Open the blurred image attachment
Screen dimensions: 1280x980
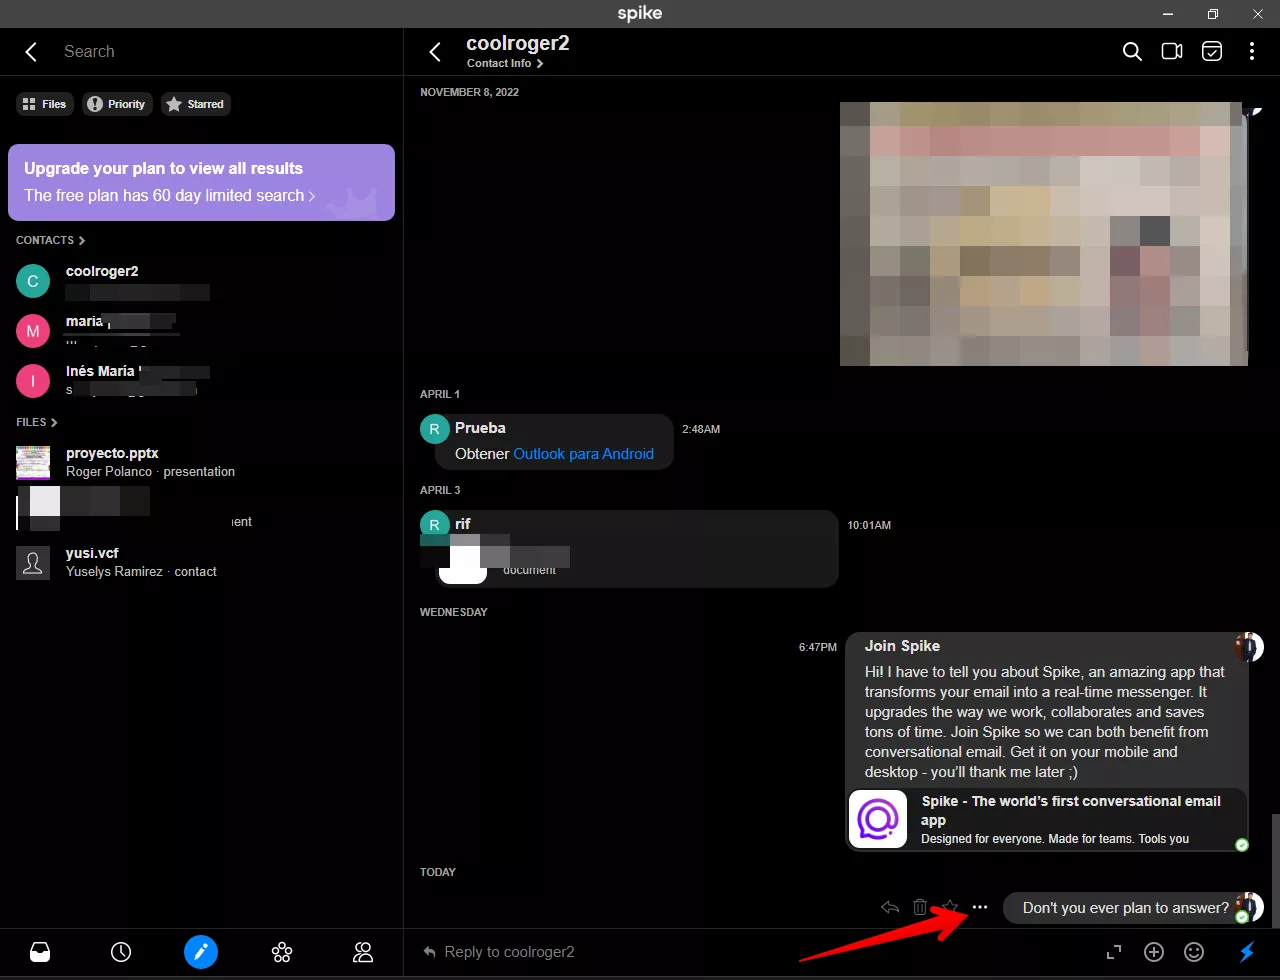1043,234
